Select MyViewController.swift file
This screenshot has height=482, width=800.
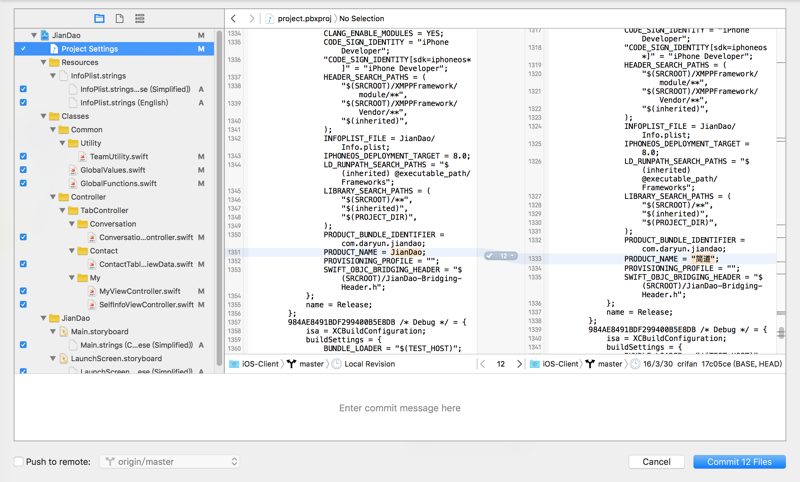[x=139, y=291]
